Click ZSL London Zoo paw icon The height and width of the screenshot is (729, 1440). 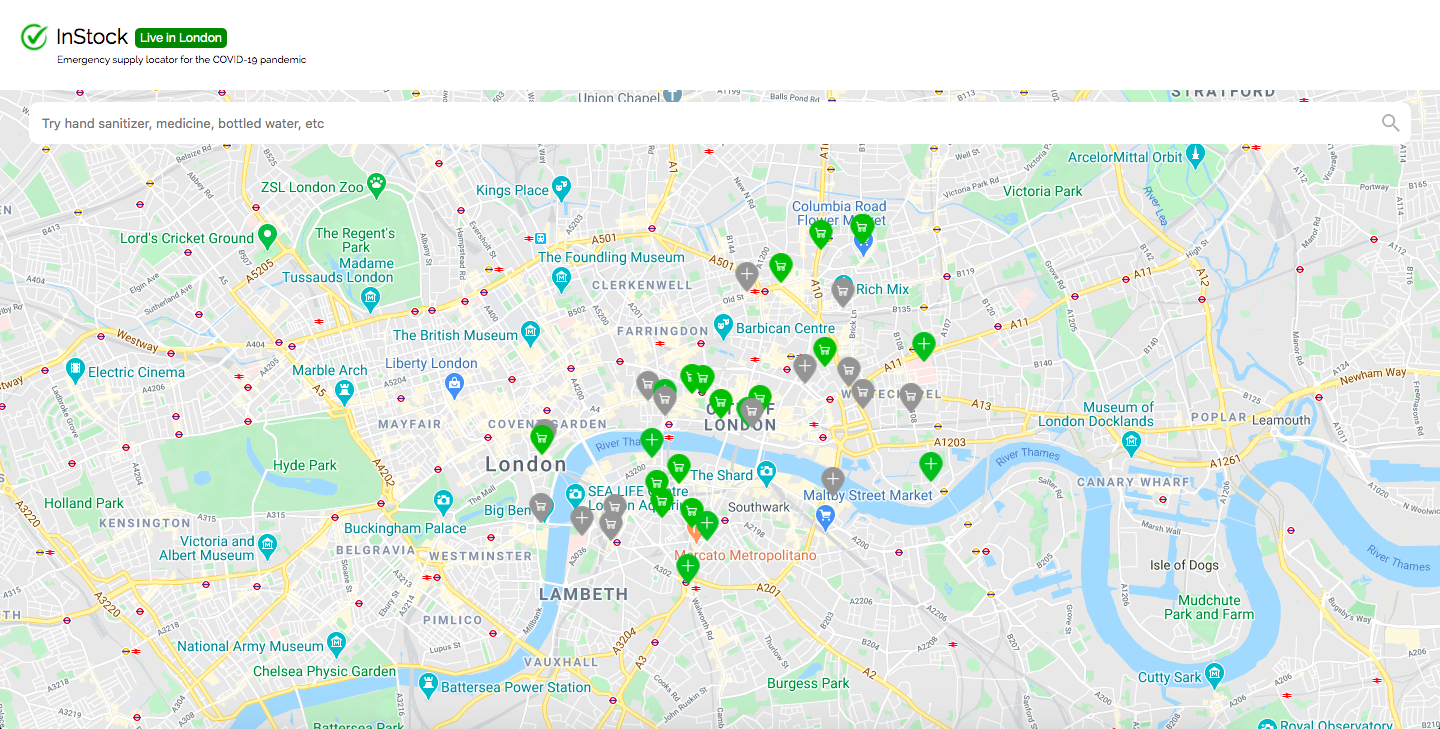click(x=377, y=184)
